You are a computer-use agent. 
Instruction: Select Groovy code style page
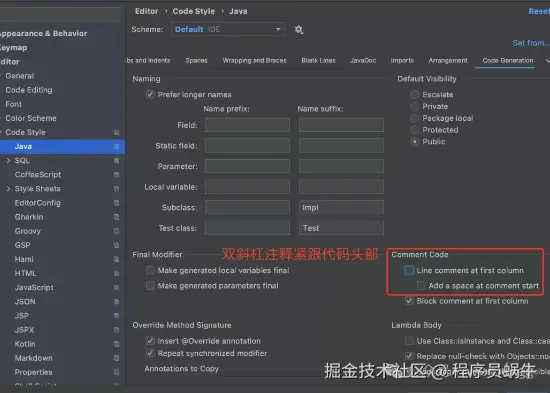28,231
